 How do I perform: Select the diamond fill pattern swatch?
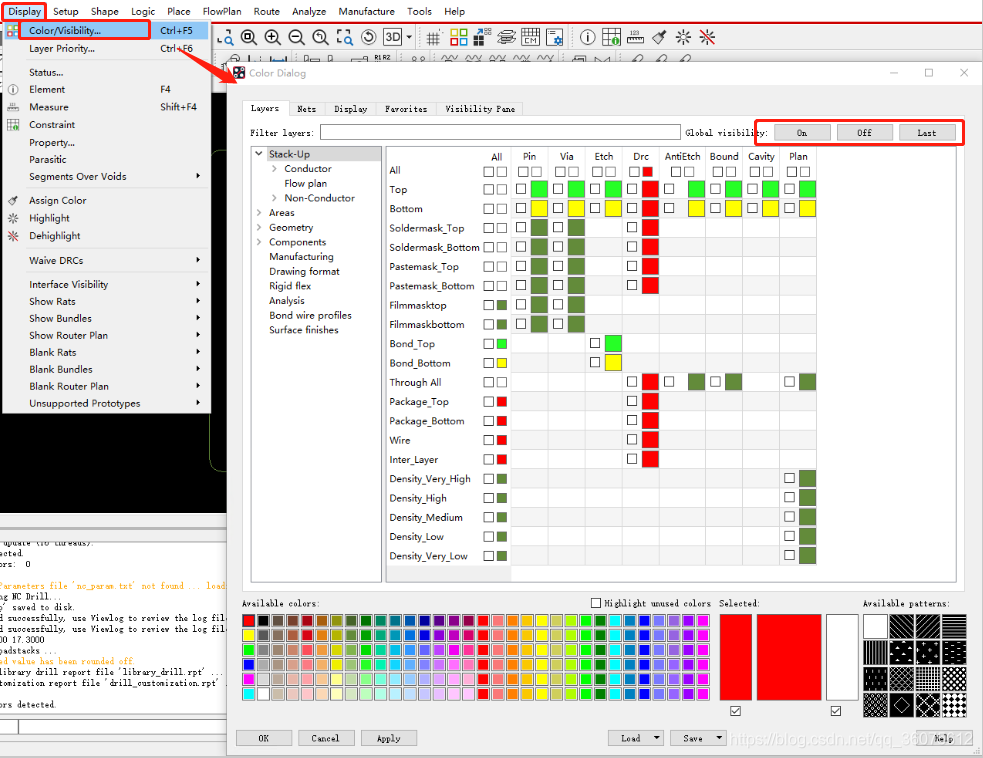click(x=902, y=705)
